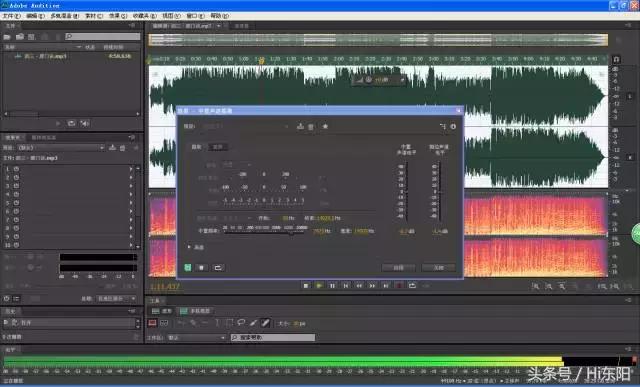Screen dimensions: 640x387
Task: Select the Spot Healing Brush tool
Action: click(265, 323)
